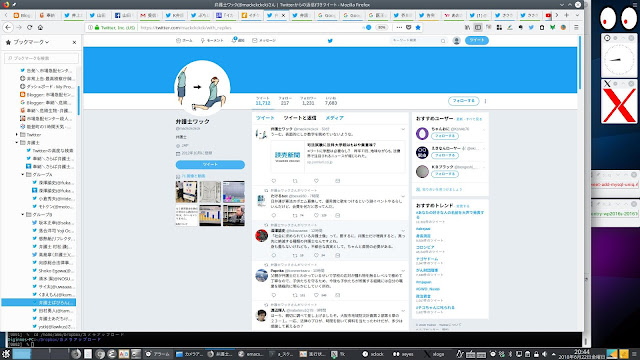
Task: Click the Twitter keyword search box
Action: coord(418,40)
